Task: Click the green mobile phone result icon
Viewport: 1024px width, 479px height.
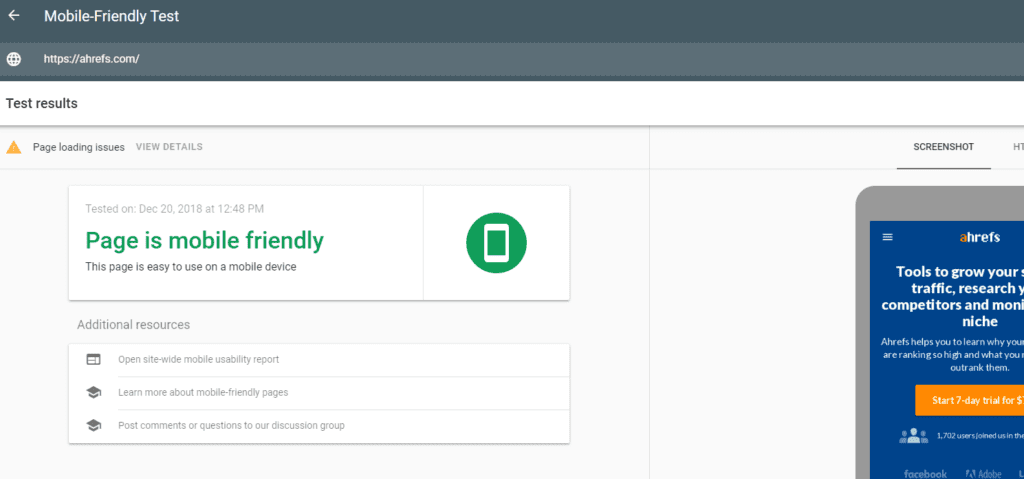Action: click(x=496, y=243)
